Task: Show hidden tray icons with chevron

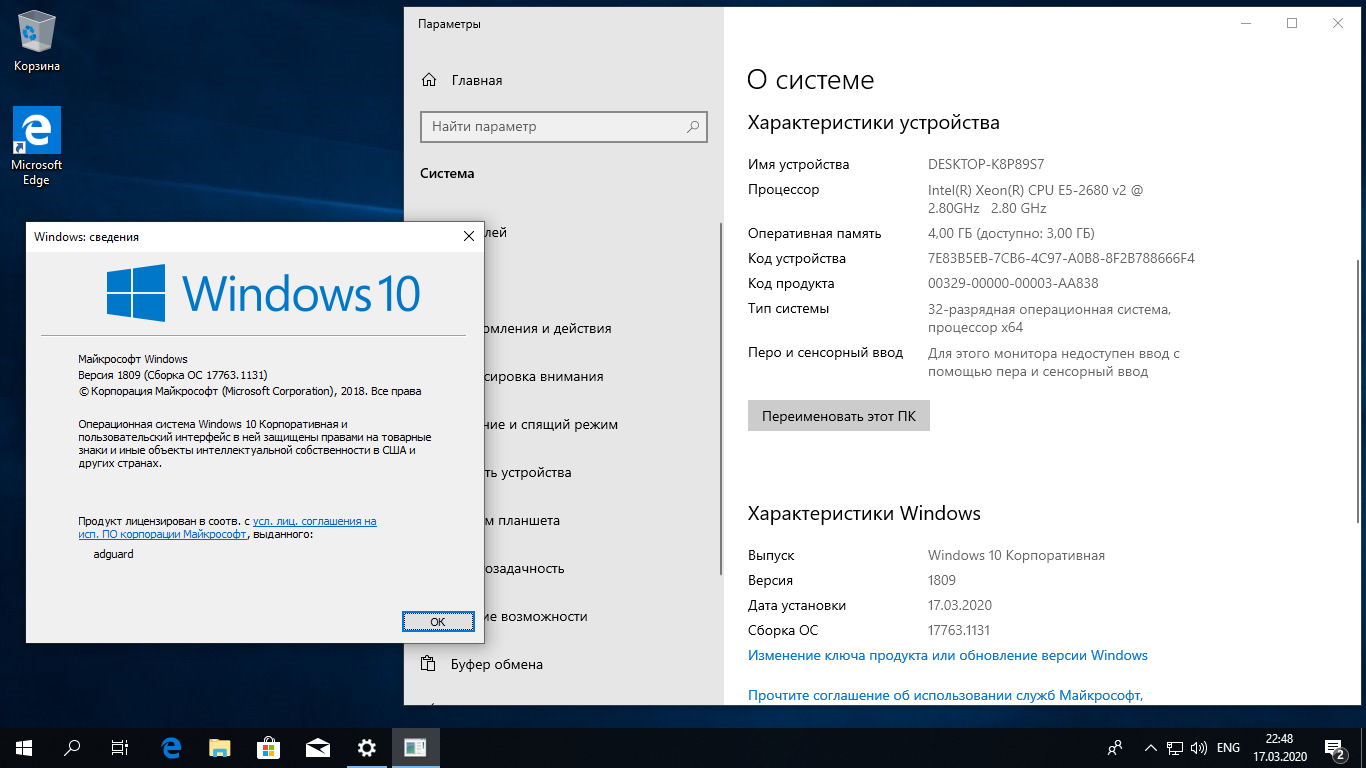Action: click(x=1151, y=748)
